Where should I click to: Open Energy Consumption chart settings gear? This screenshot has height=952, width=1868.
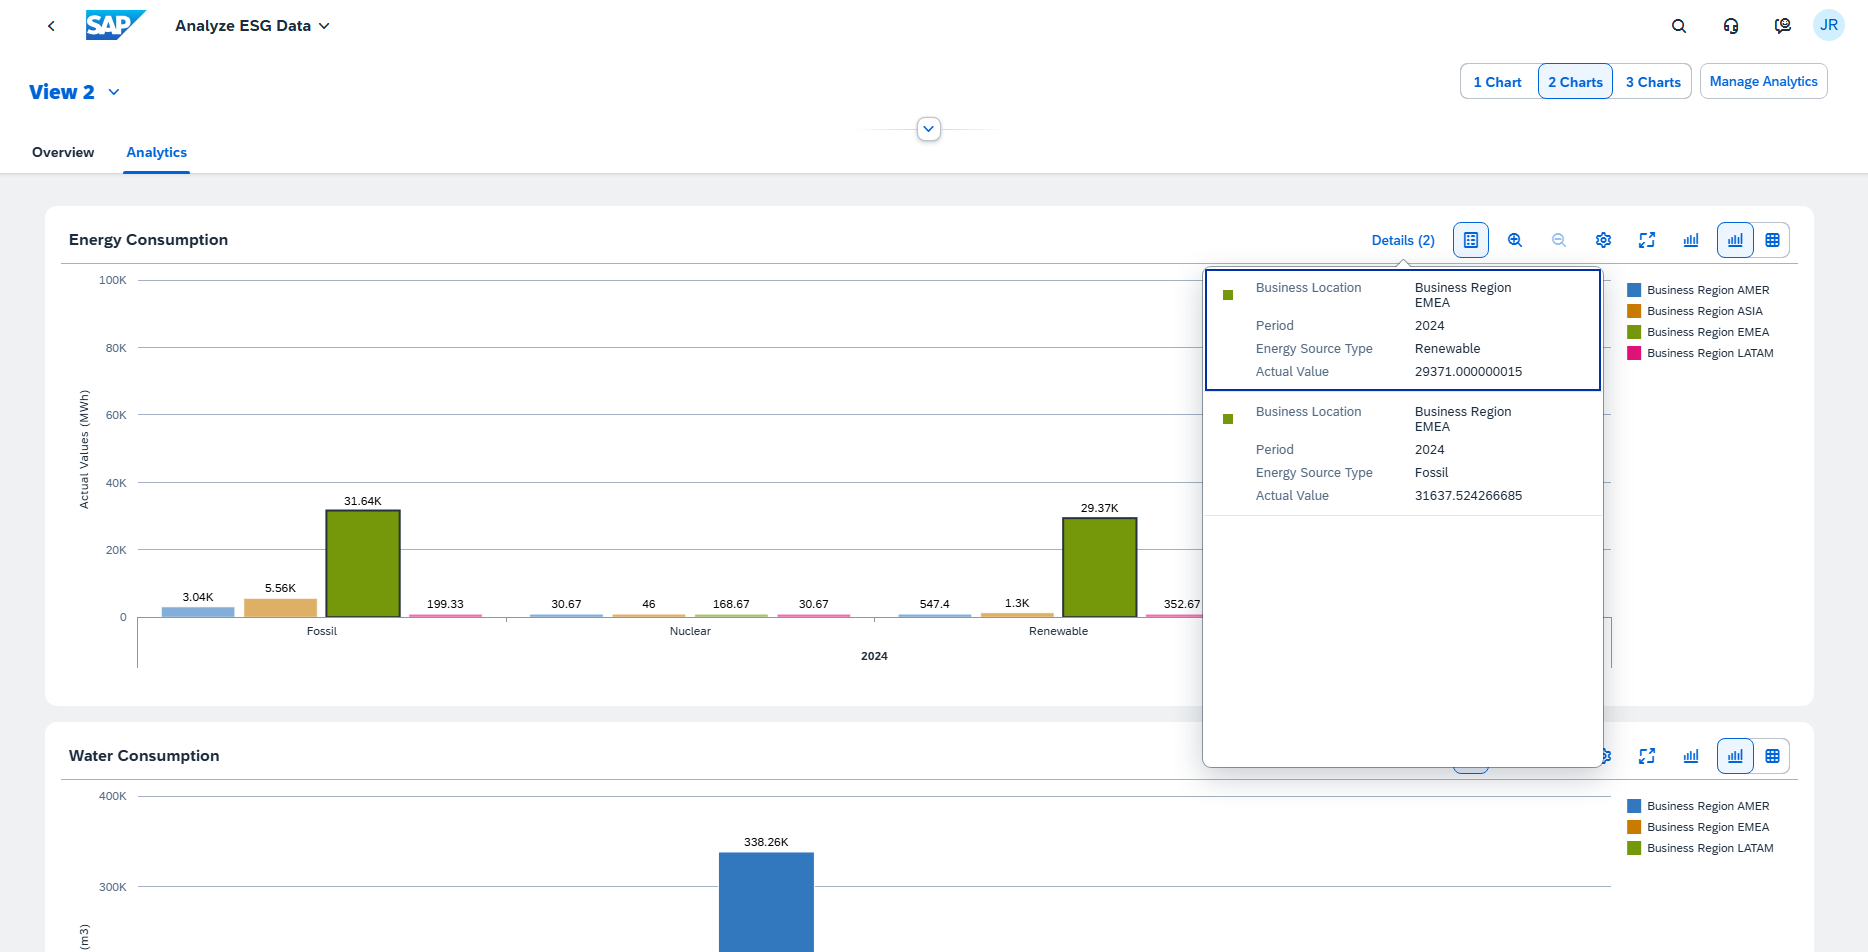point(1603,240)
